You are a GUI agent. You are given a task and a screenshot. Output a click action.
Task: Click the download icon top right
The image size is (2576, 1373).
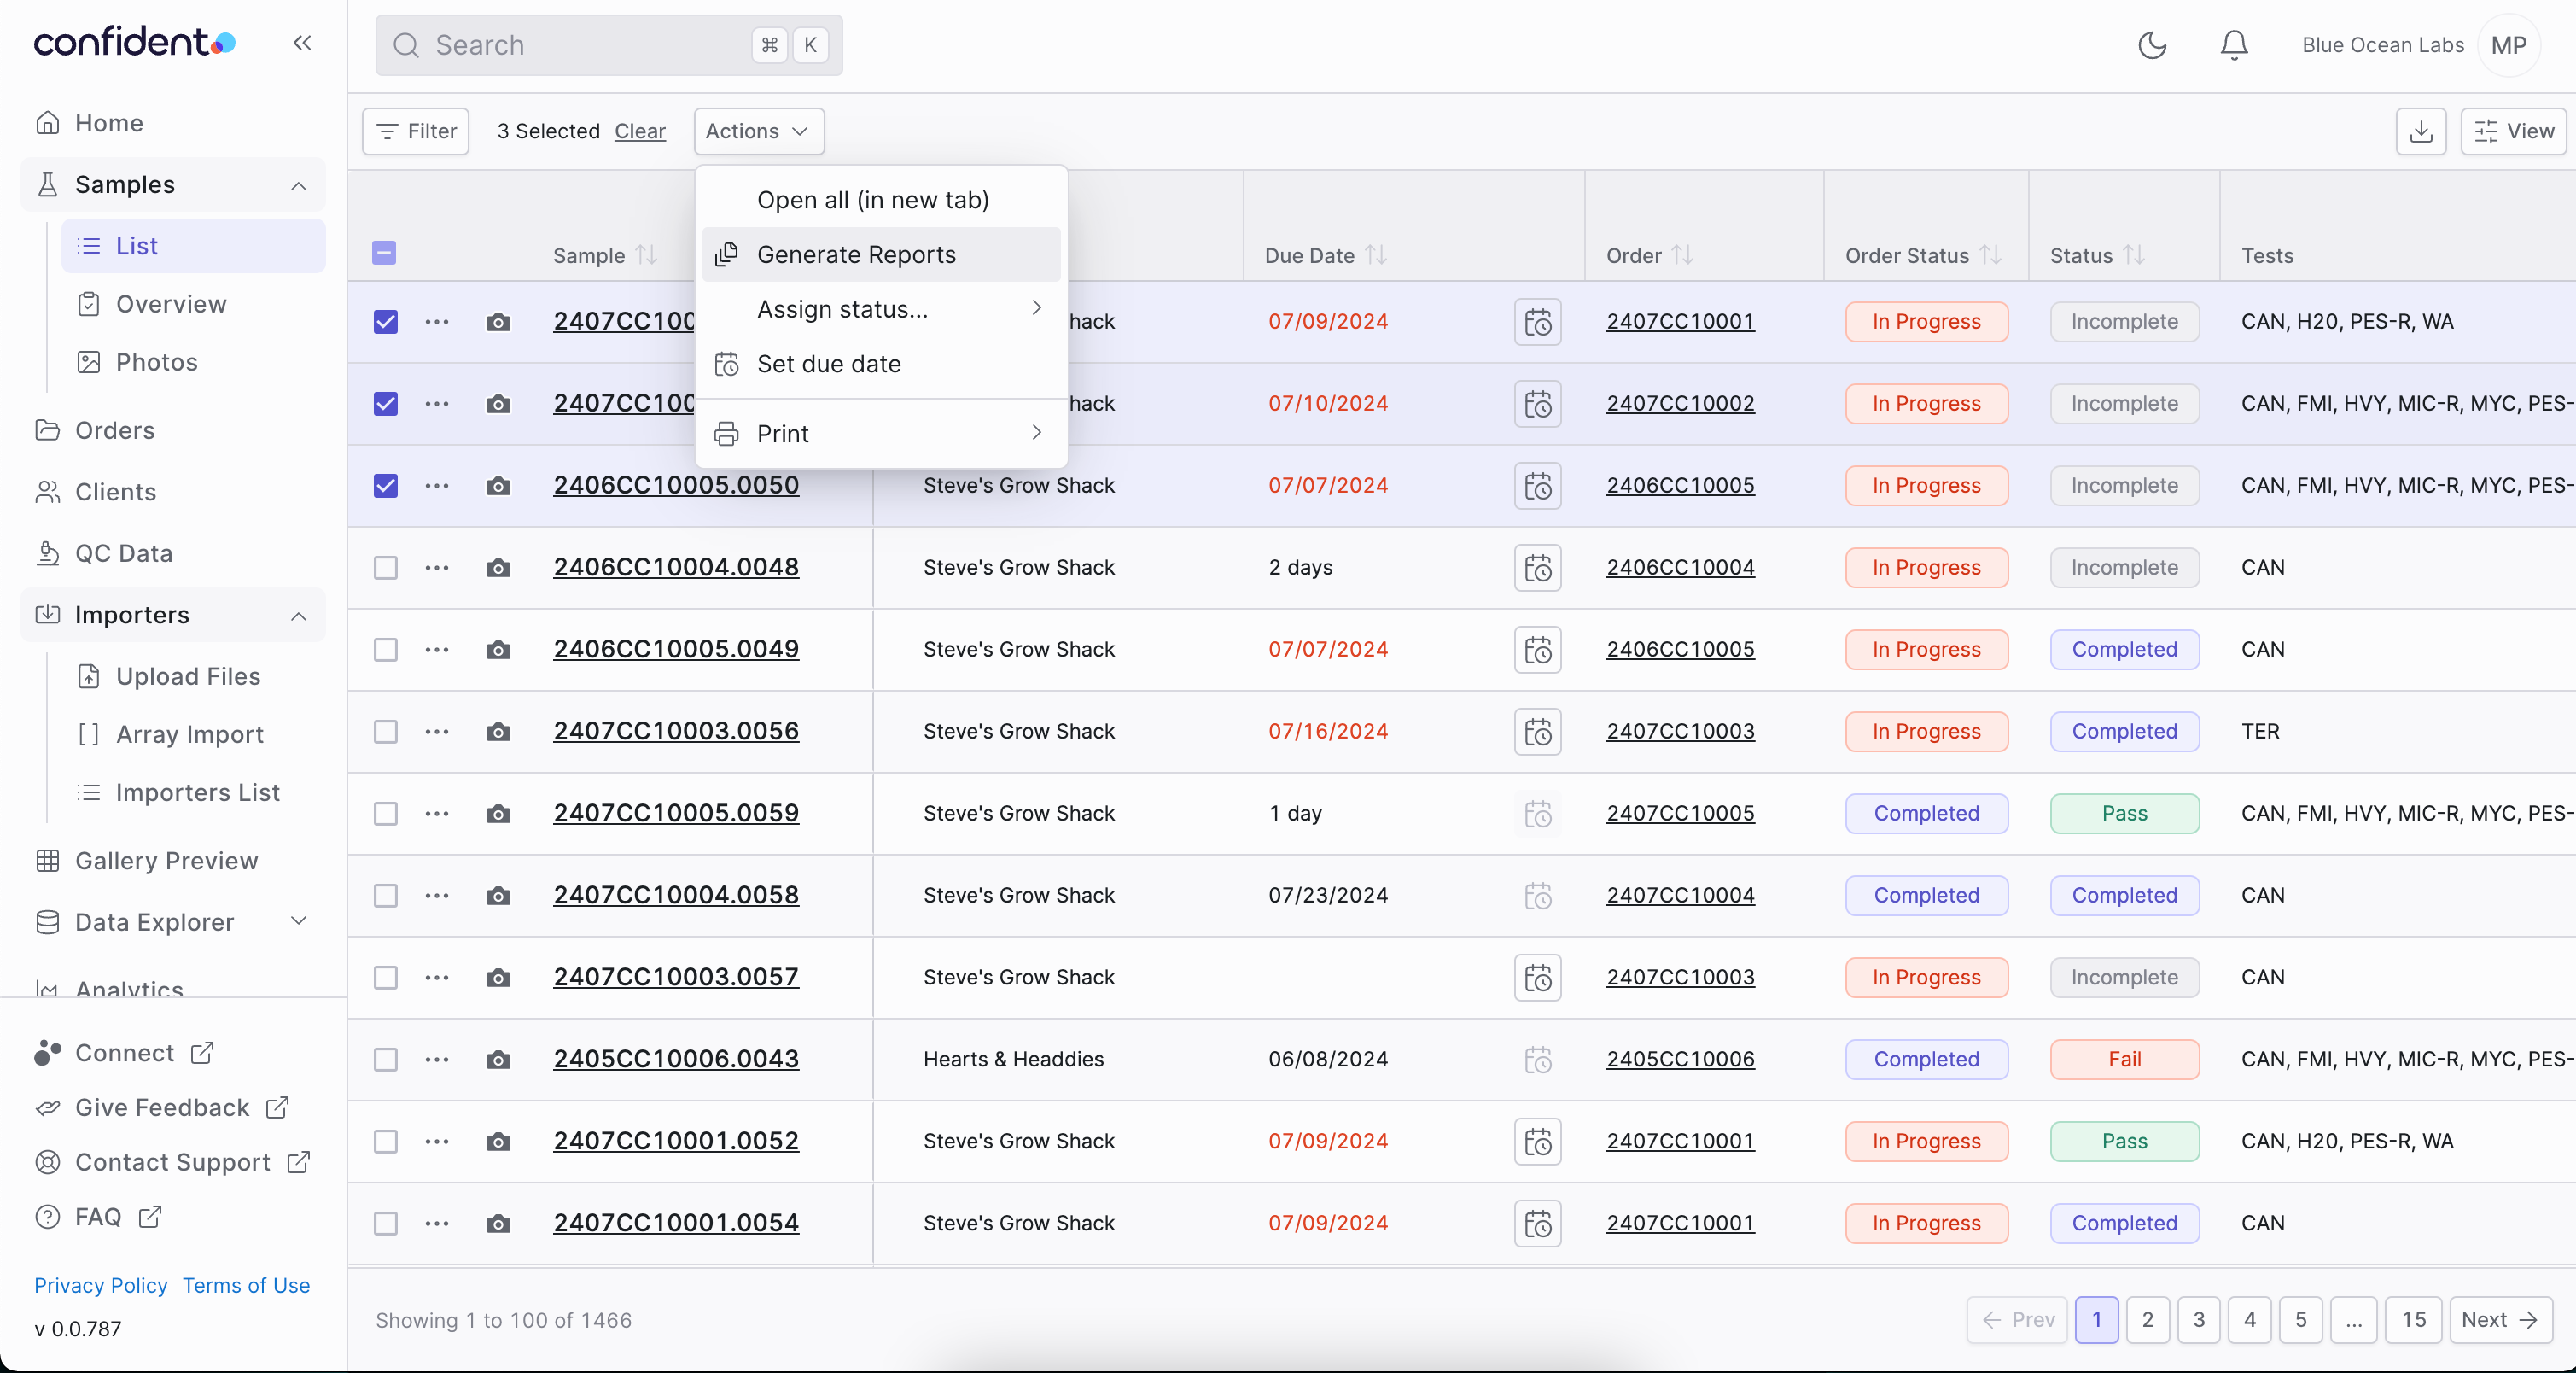pyautogui.click(x=2421, y=131)
